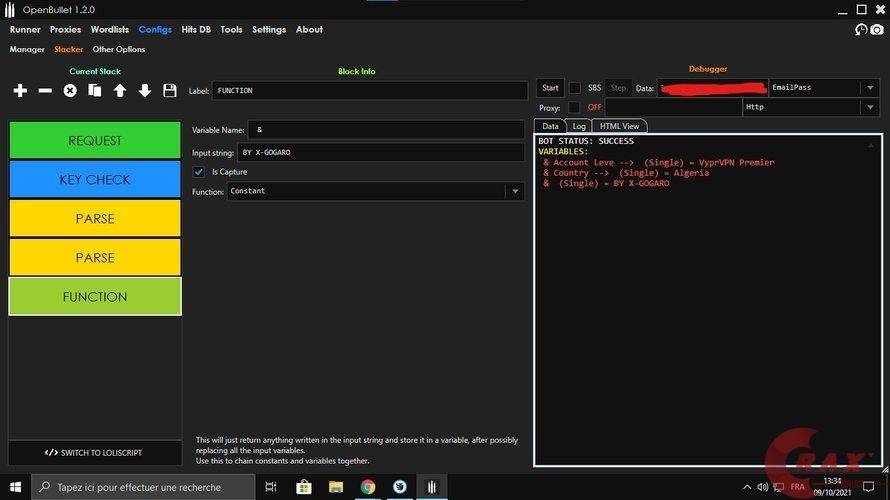
Task: Select the OpenBullet taskbar icon
Action: tap(432, 487)
